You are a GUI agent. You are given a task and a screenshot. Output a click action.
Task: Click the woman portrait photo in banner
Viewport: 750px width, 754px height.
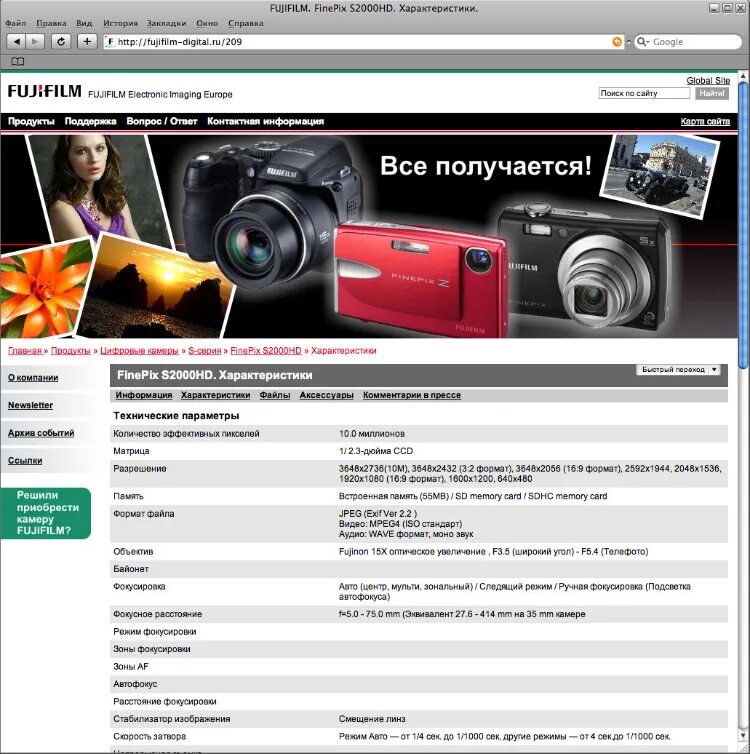click(x=99, y=188)
